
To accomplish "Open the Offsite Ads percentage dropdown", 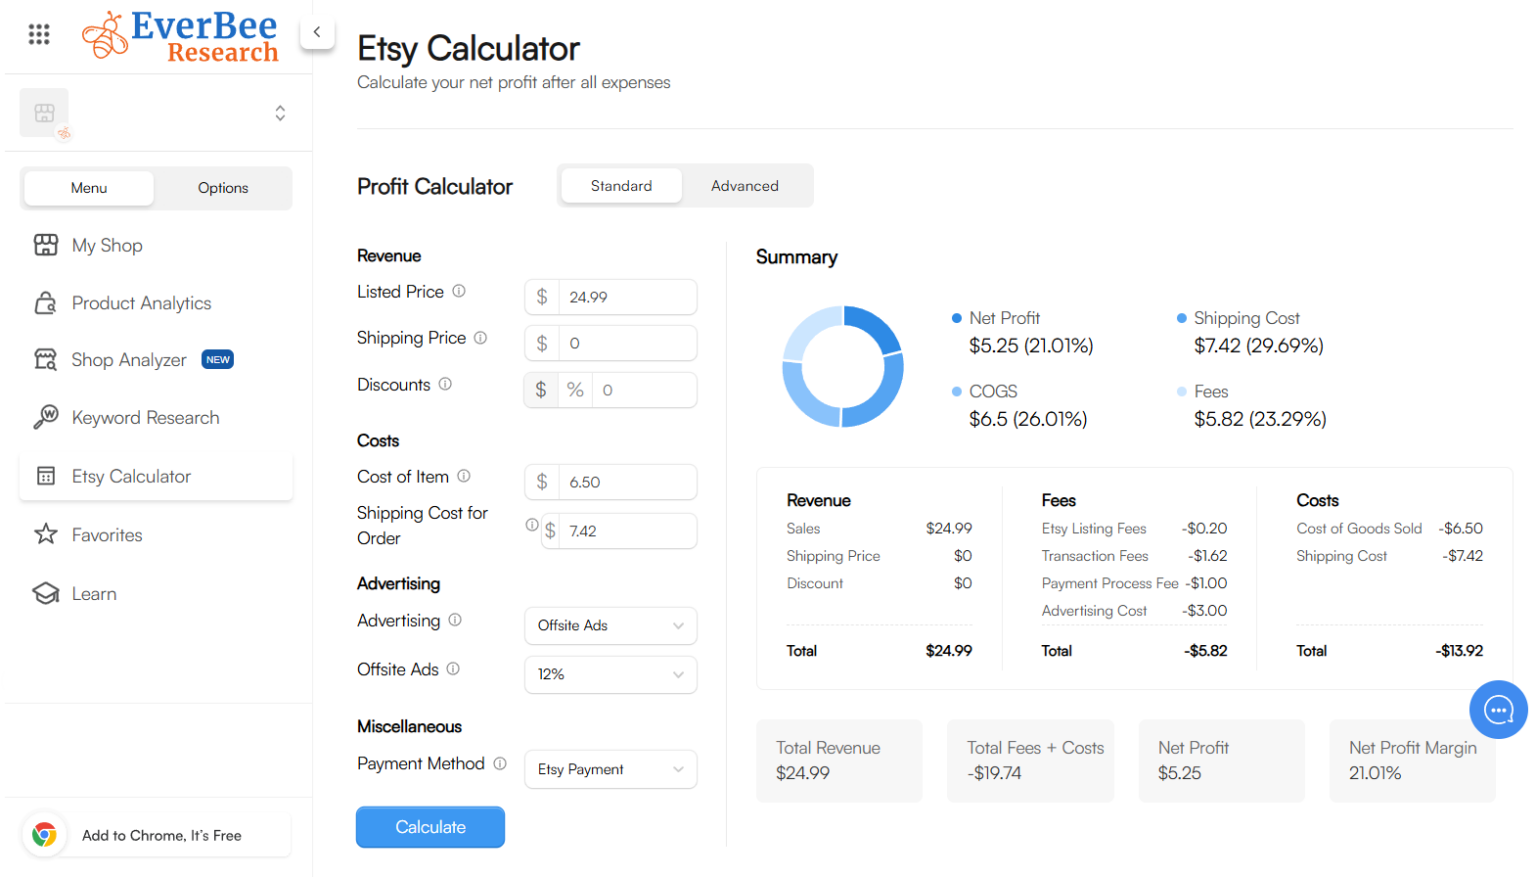I will [x=610, y=674].
